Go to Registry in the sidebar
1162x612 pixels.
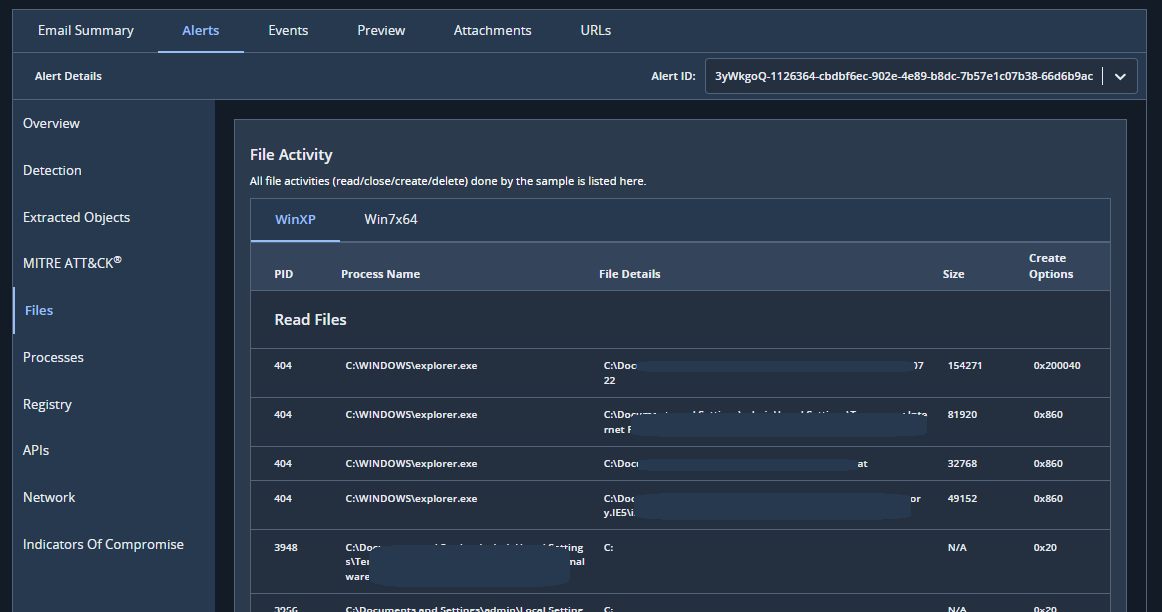click(47, 405)
